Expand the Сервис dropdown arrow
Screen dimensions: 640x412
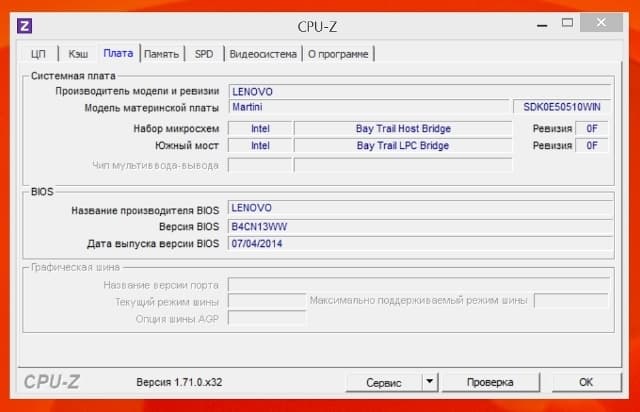(429, 382)
